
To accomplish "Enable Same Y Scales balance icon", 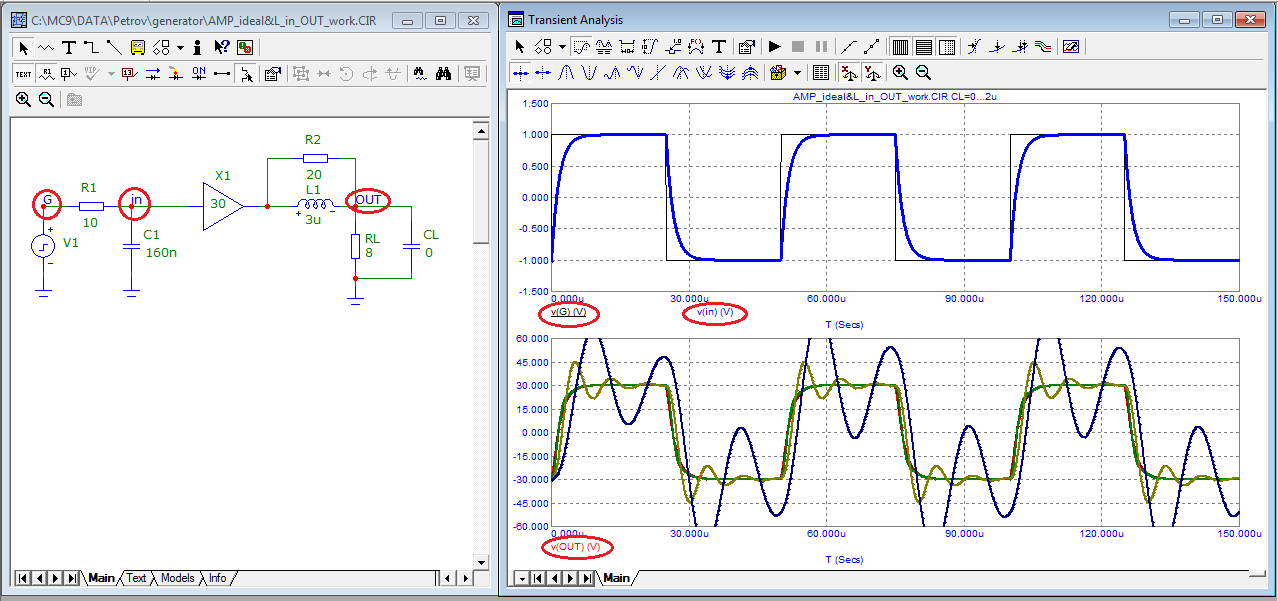I will (x=872, y=73).
